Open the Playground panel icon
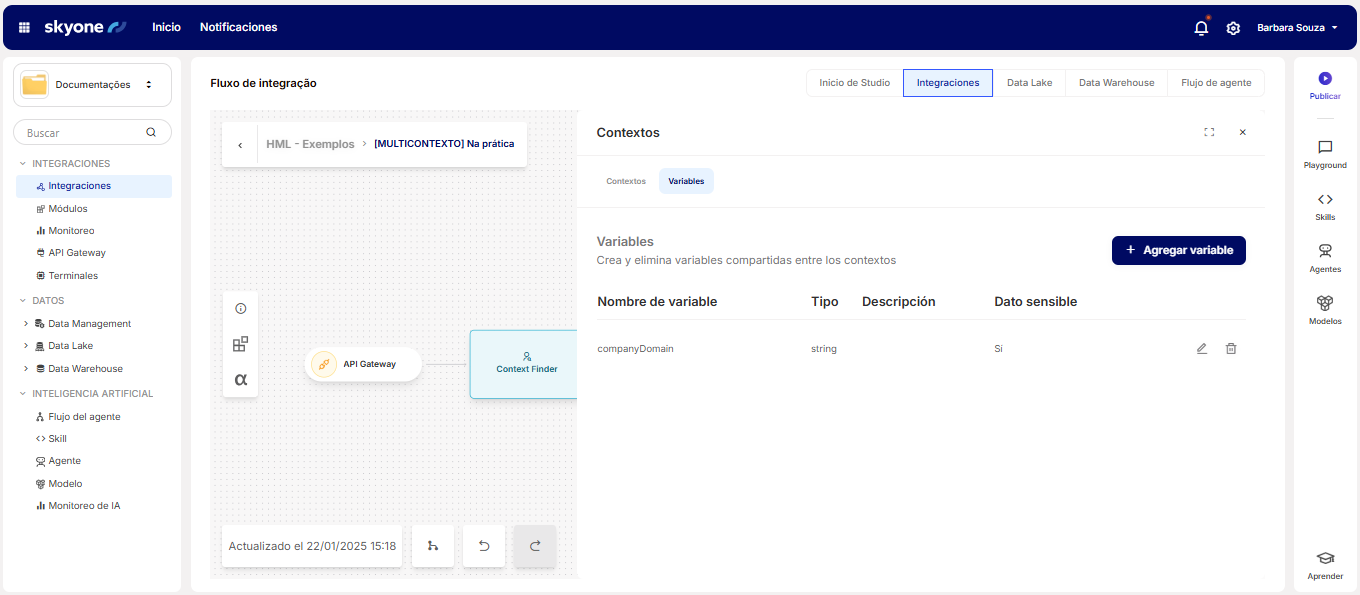The image size is (1360, 595). tap(1325, 153)
